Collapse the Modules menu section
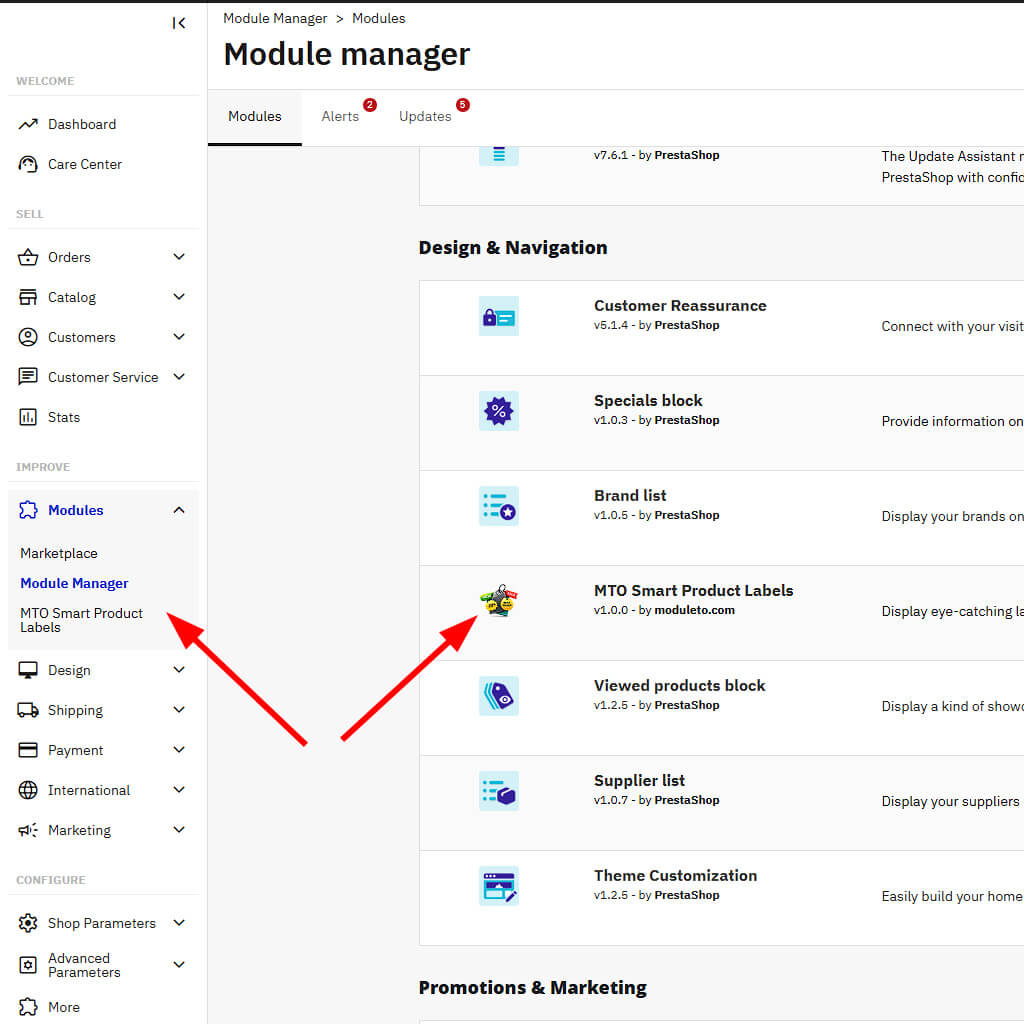1024x1024 pixels. [179, 510]
